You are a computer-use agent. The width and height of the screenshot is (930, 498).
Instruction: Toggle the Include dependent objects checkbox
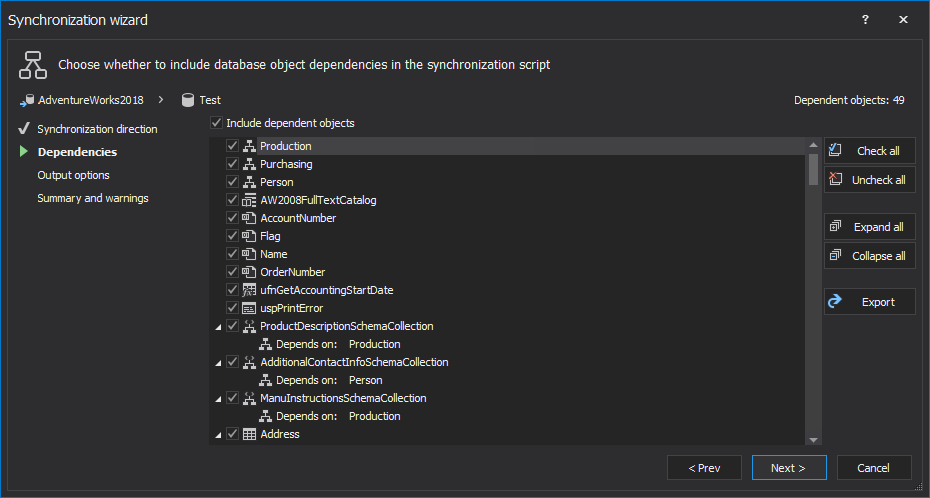(x=217, y=123)
